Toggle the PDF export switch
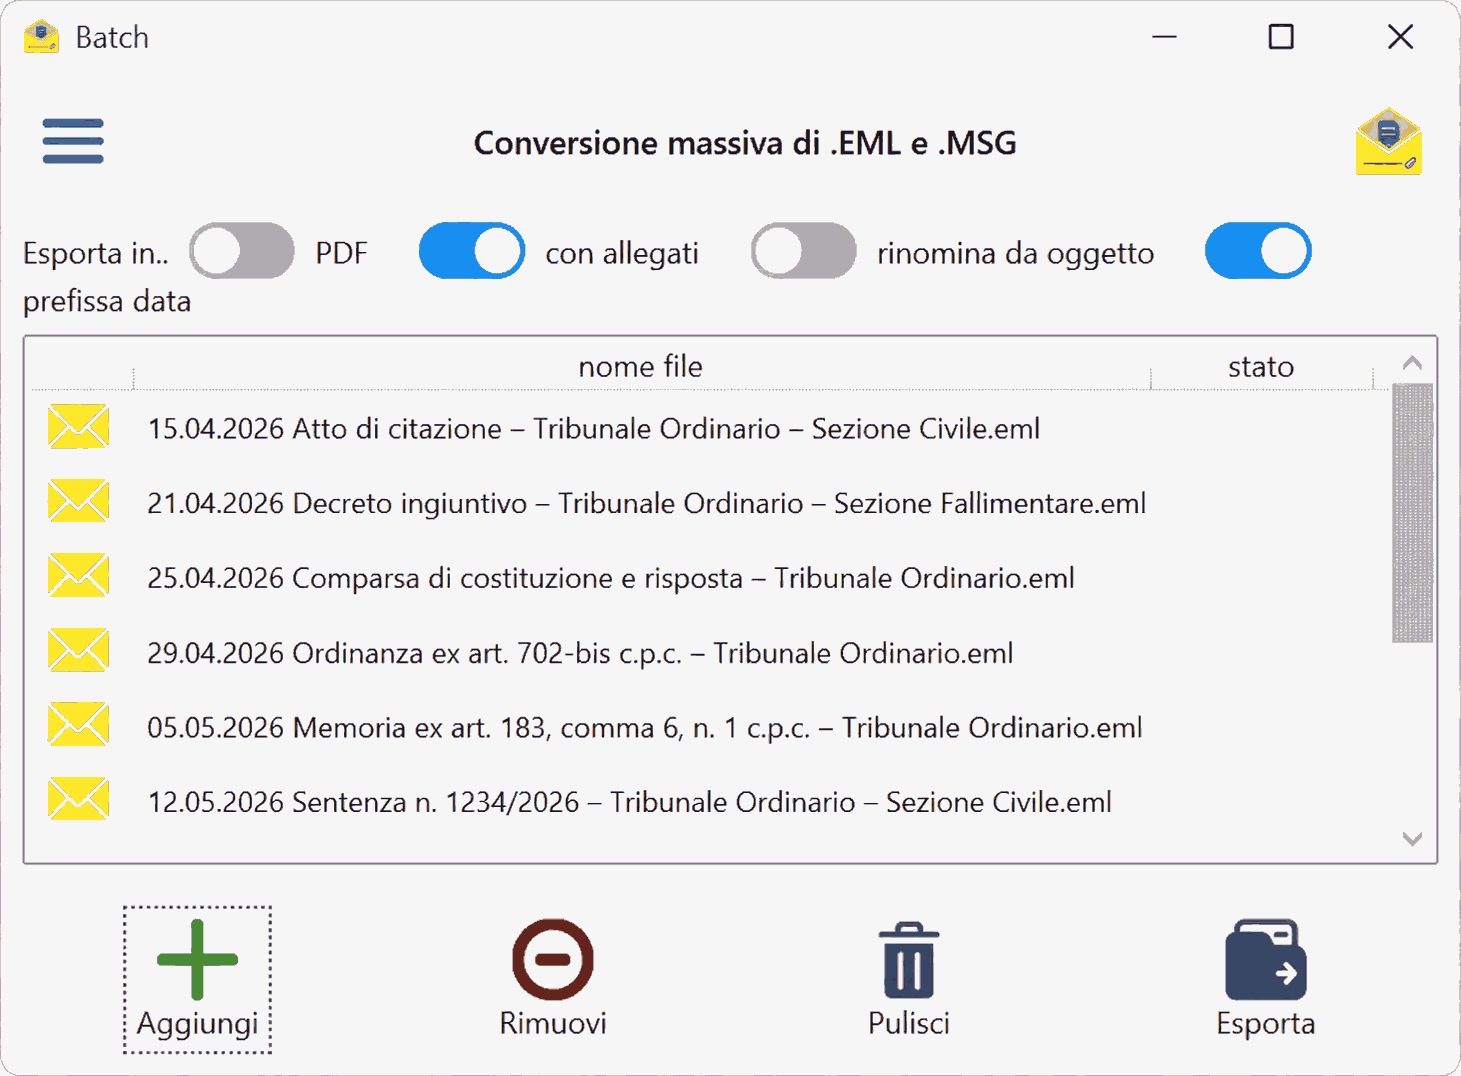The width and height of the screenshot is (1461, 1076). 242,251
